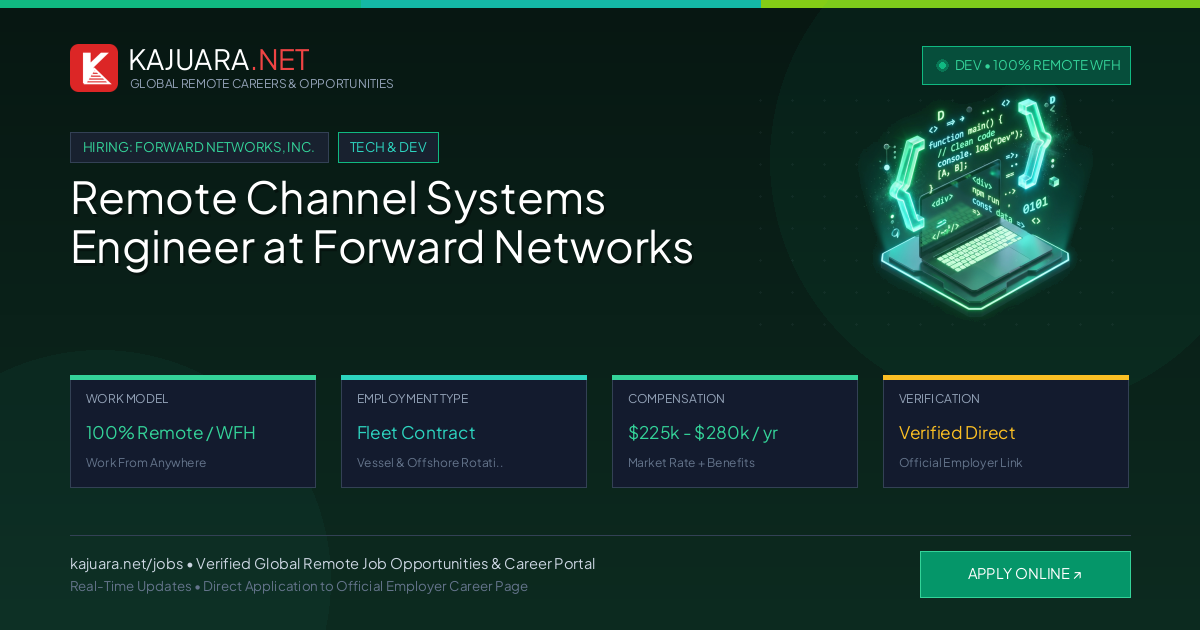Open the KAJUARA.NET site title
This screenshot has width=1200, height=630.
[x=219, y=60]
